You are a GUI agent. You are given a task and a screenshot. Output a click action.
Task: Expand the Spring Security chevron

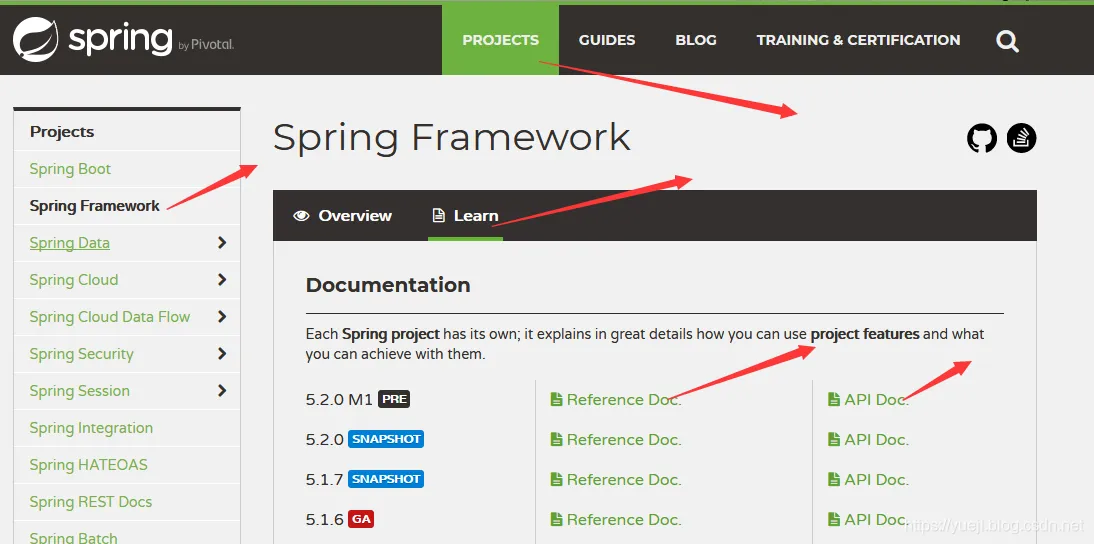pyautogui.click(x=222, y=354)
